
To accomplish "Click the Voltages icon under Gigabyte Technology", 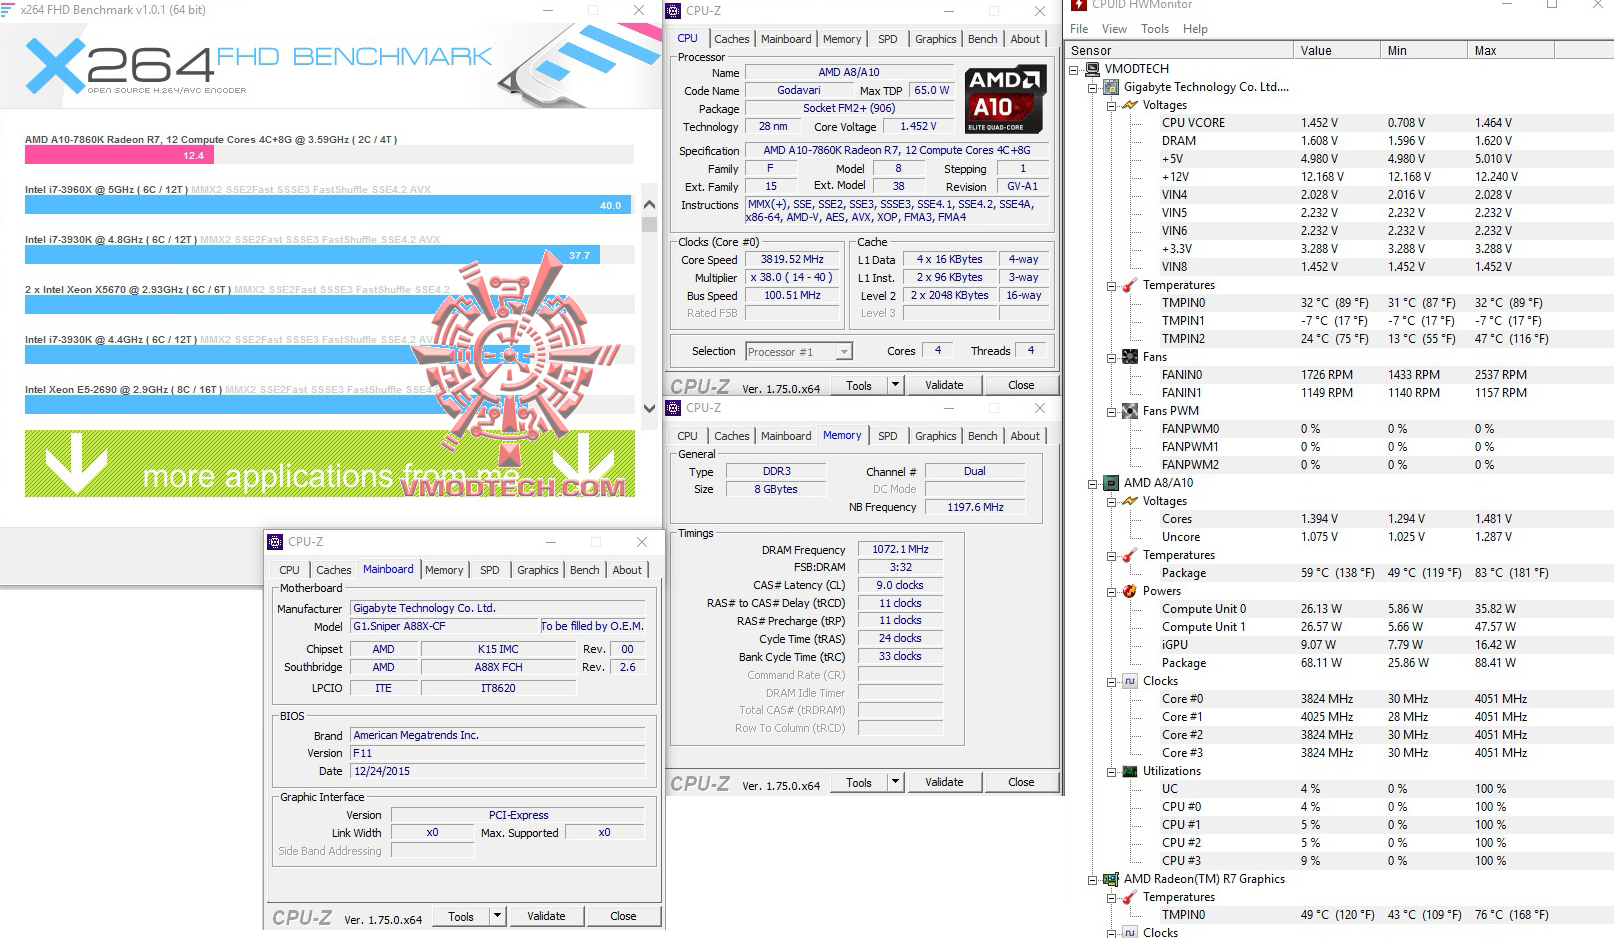I will point(1130,105).
